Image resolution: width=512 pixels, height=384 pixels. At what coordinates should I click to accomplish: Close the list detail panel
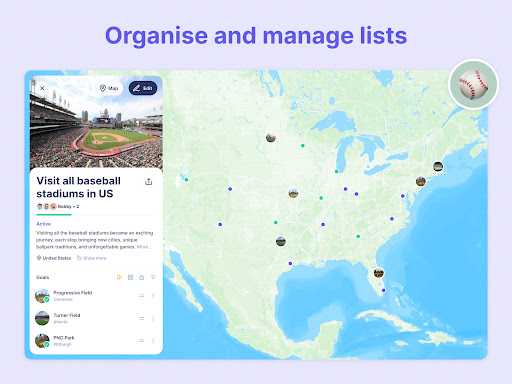click(x=42, y=88)
